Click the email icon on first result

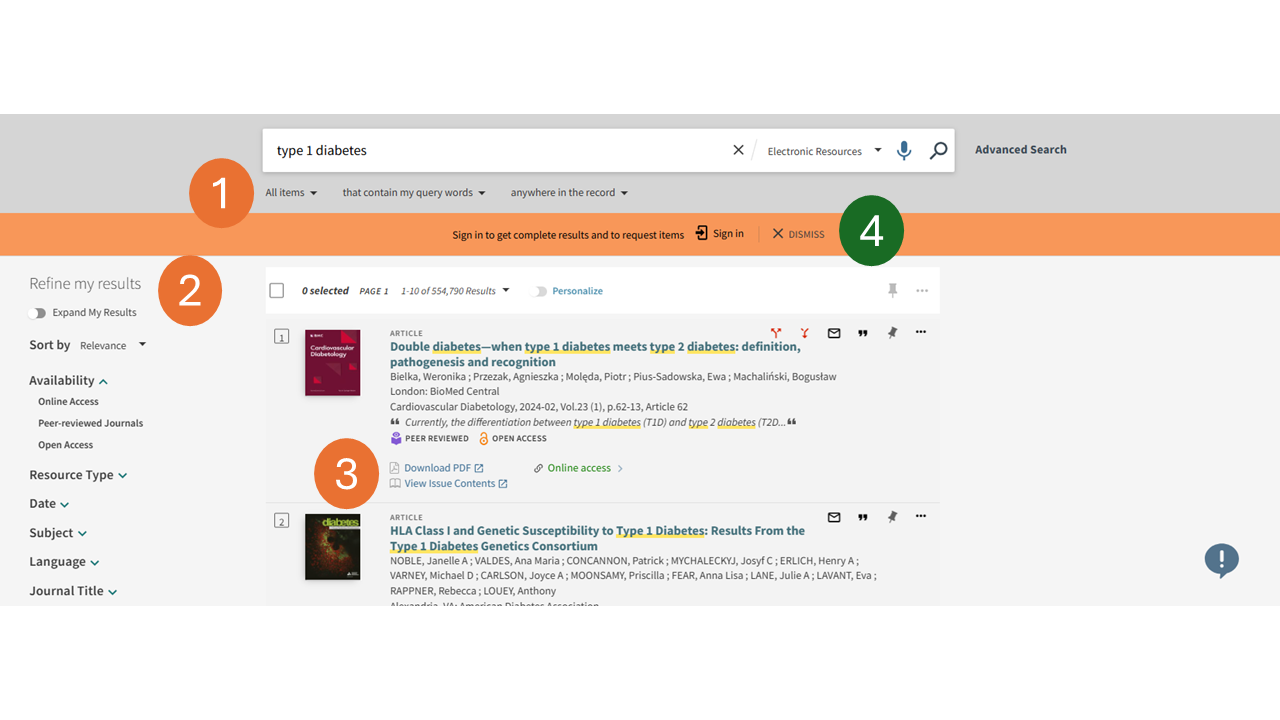[834, 333]
